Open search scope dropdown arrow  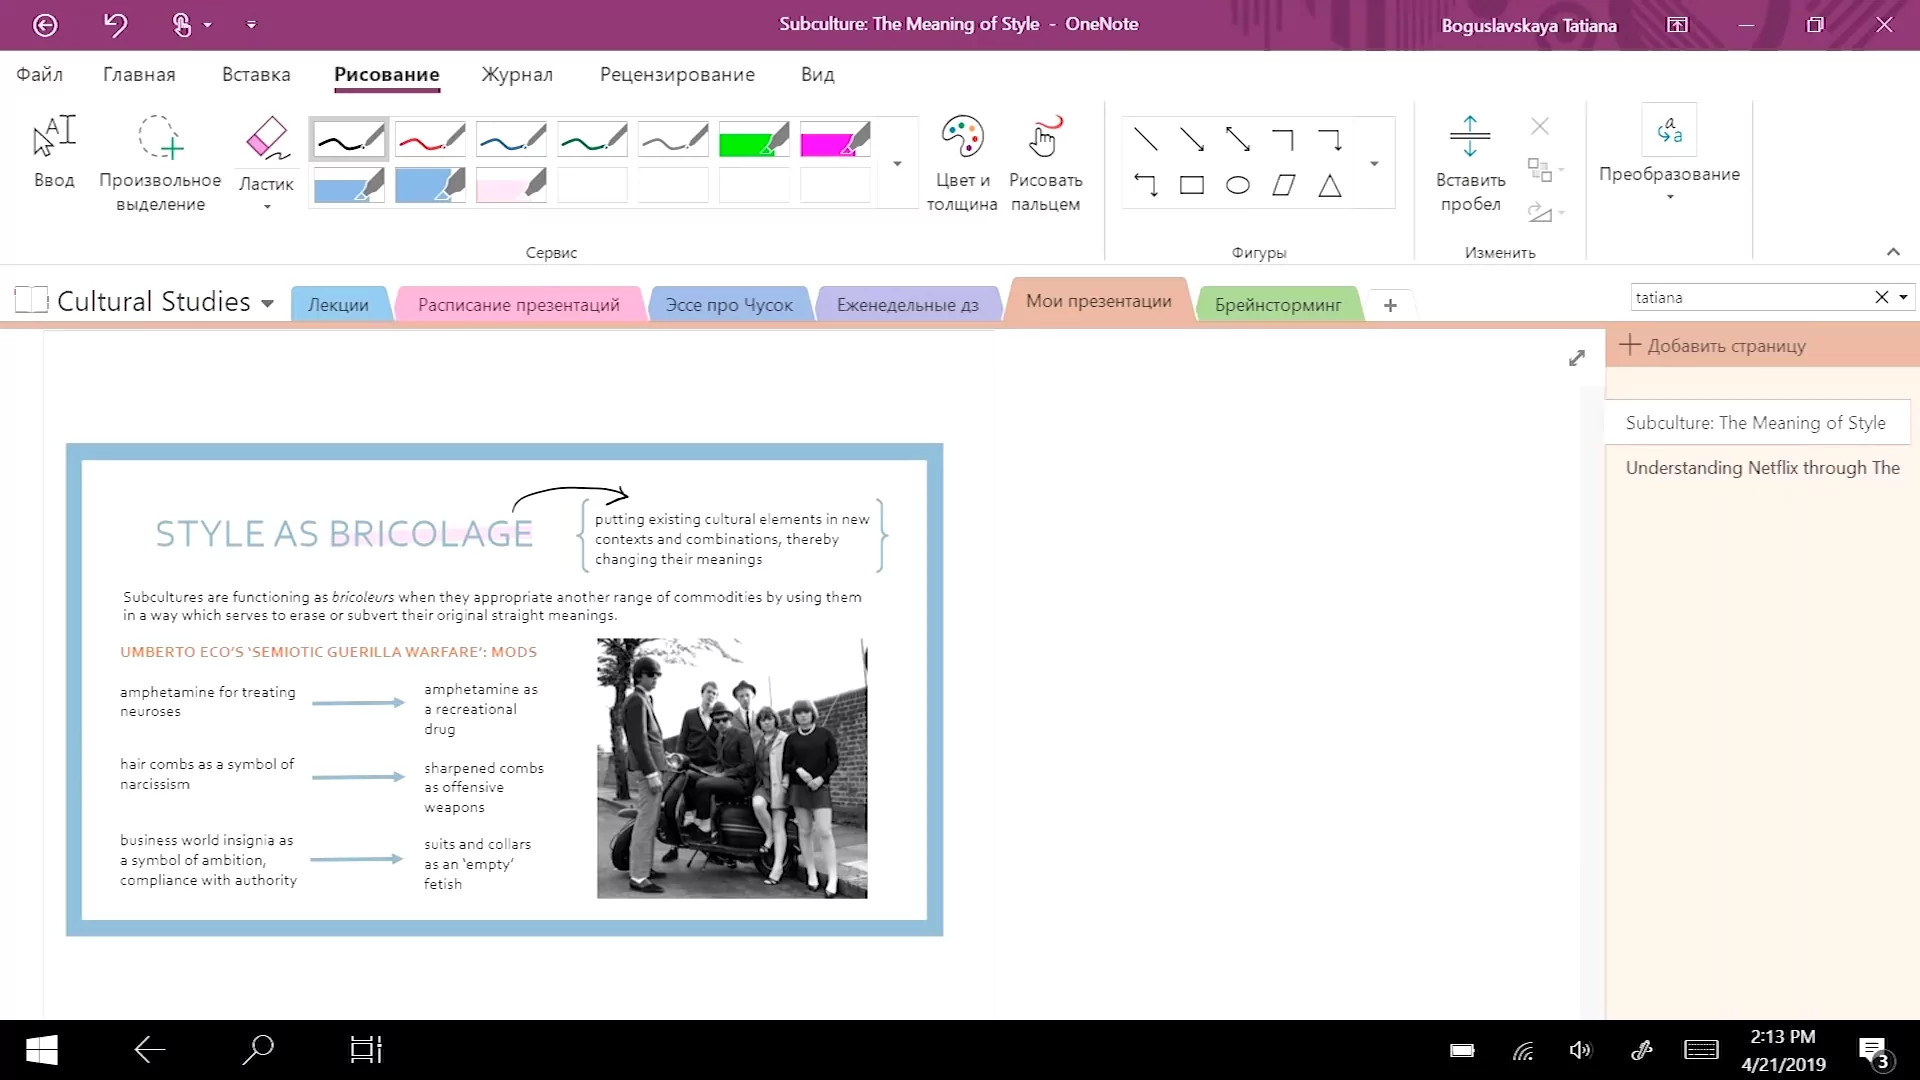pyautogui.click(x=1903, y=297)
